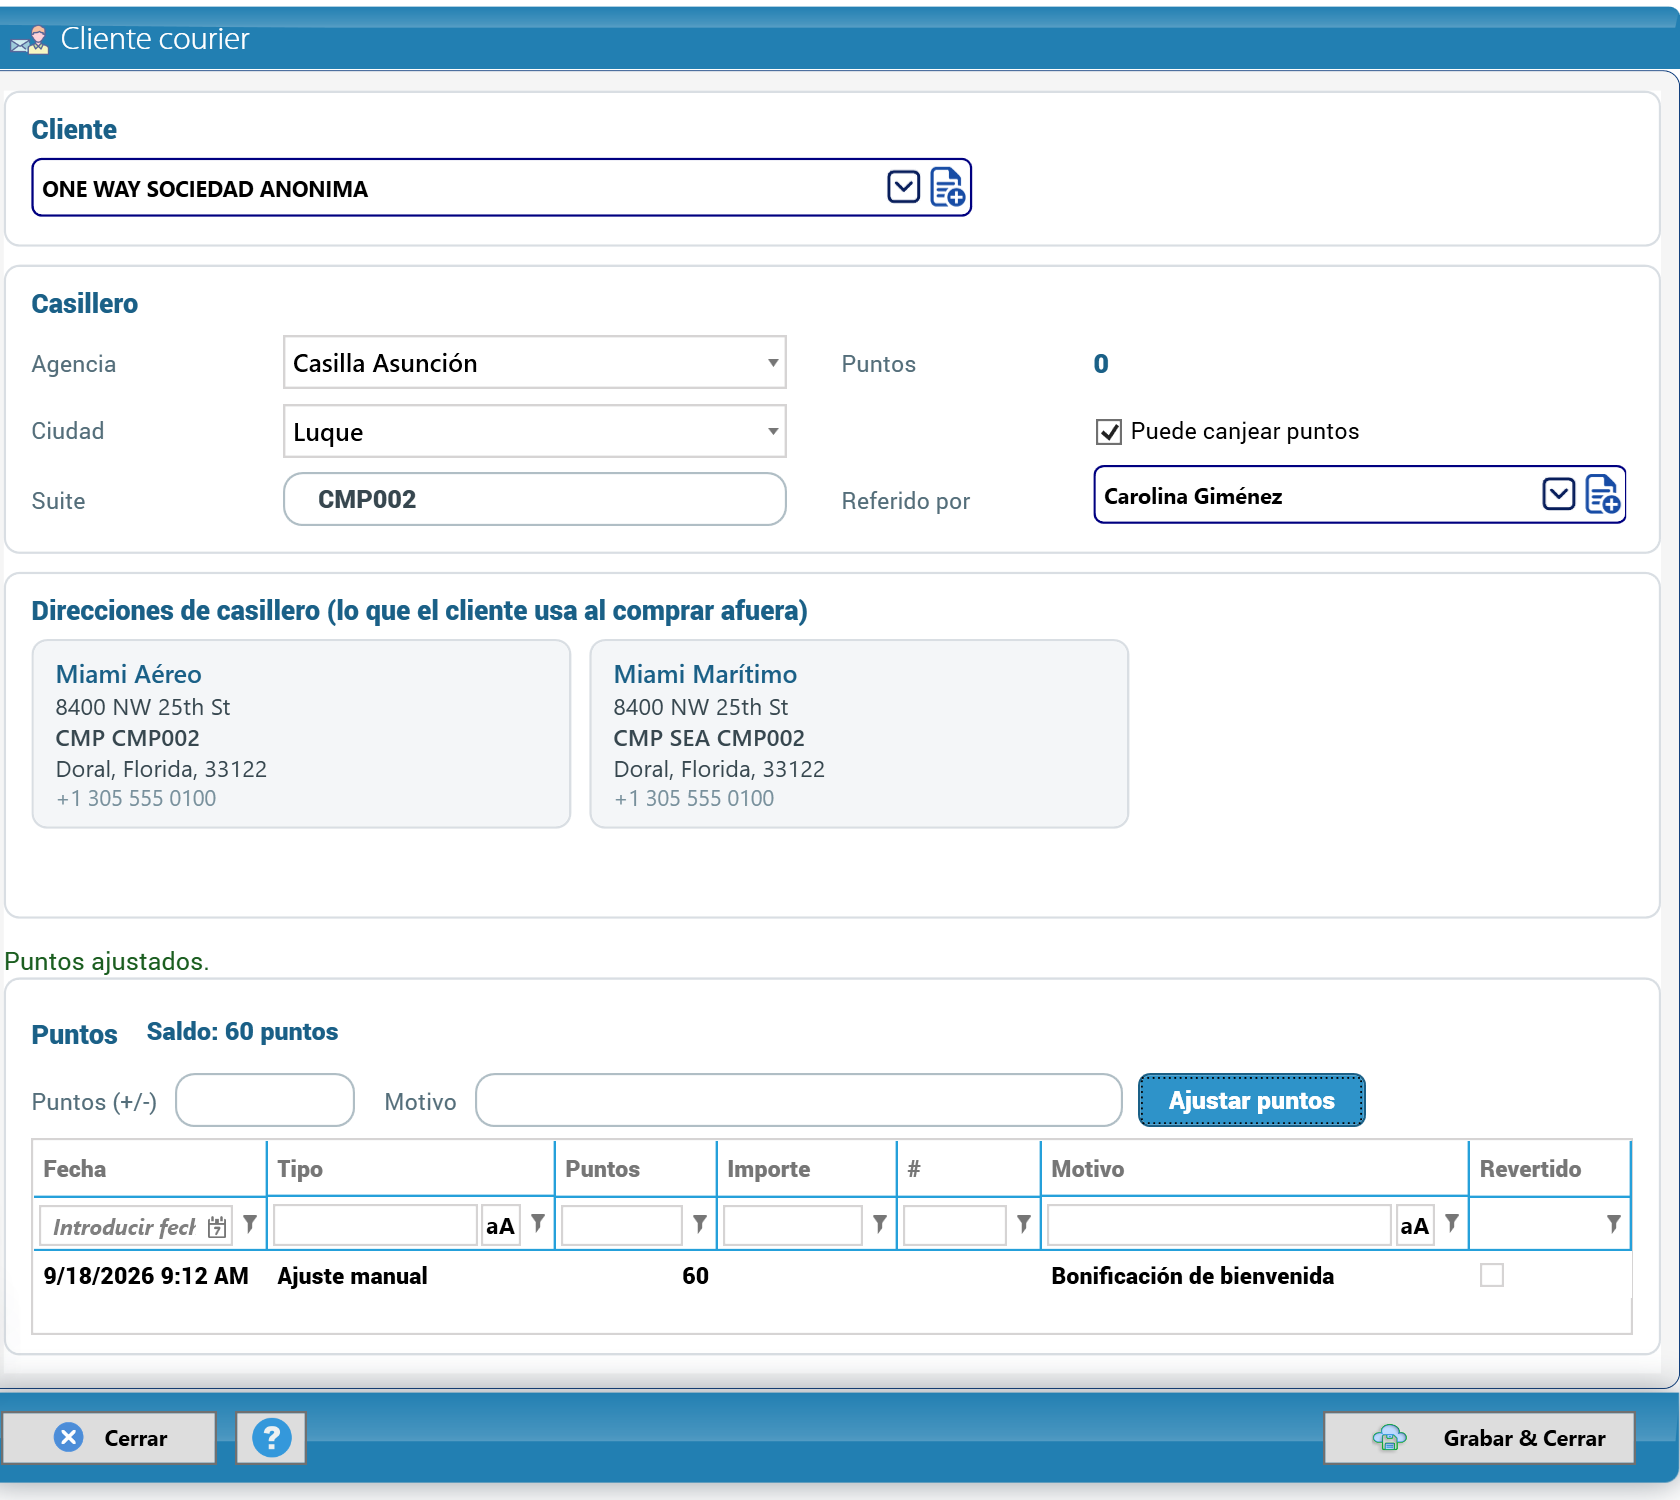Sort by the Puntos column header
Viewport: 1680px width, 1500px height.
(635, 1169)
